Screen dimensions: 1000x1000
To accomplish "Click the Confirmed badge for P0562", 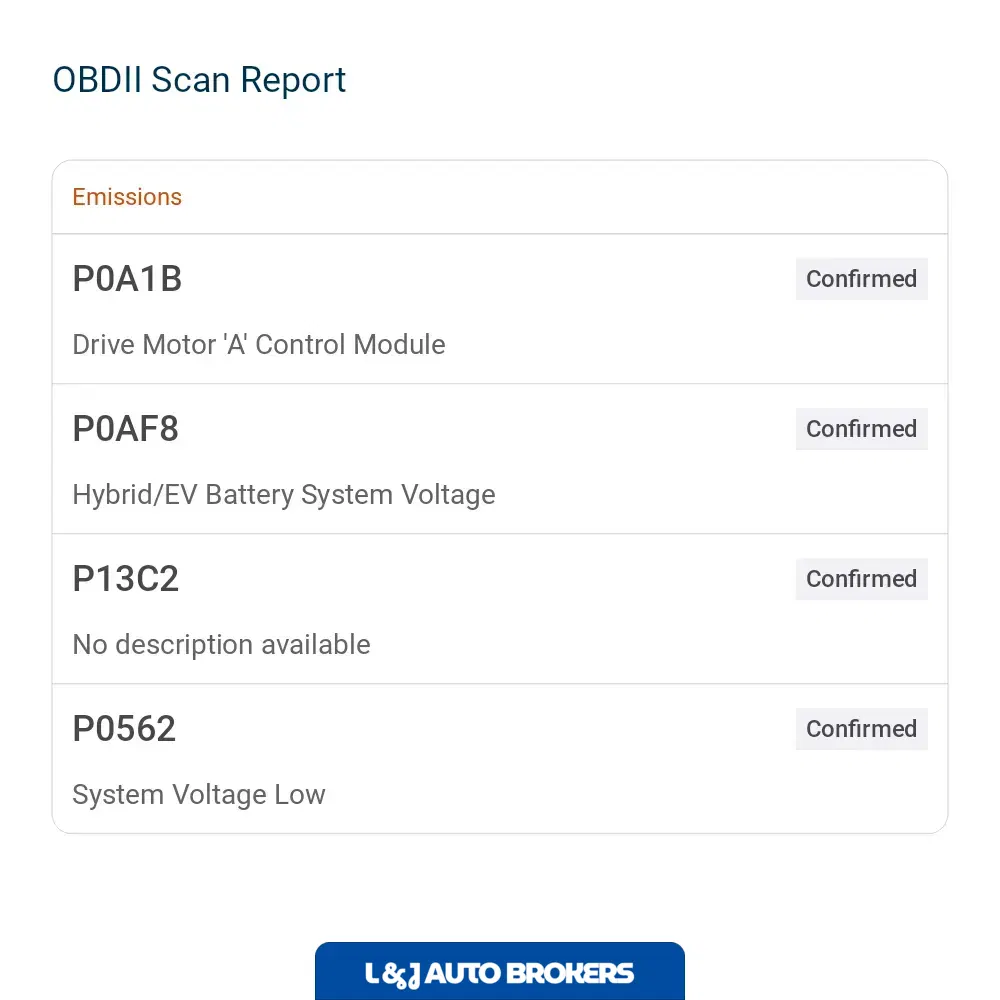I will pyautogui.click(x=862, y=728).
